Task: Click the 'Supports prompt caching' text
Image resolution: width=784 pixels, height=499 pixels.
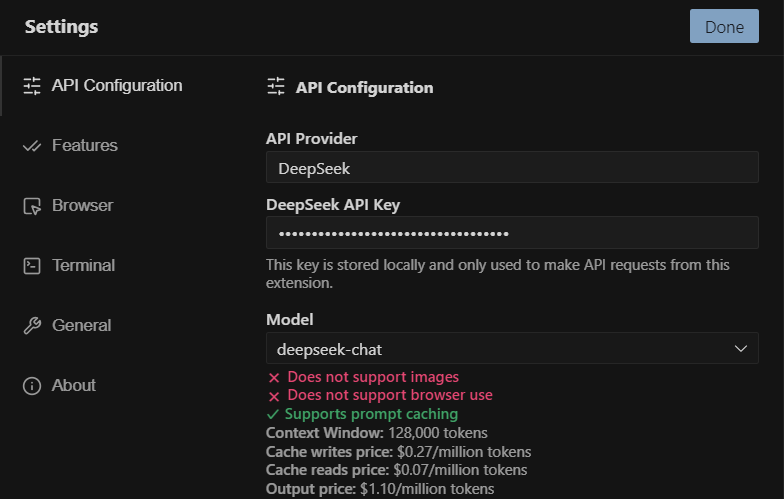Action: point(371,414)
